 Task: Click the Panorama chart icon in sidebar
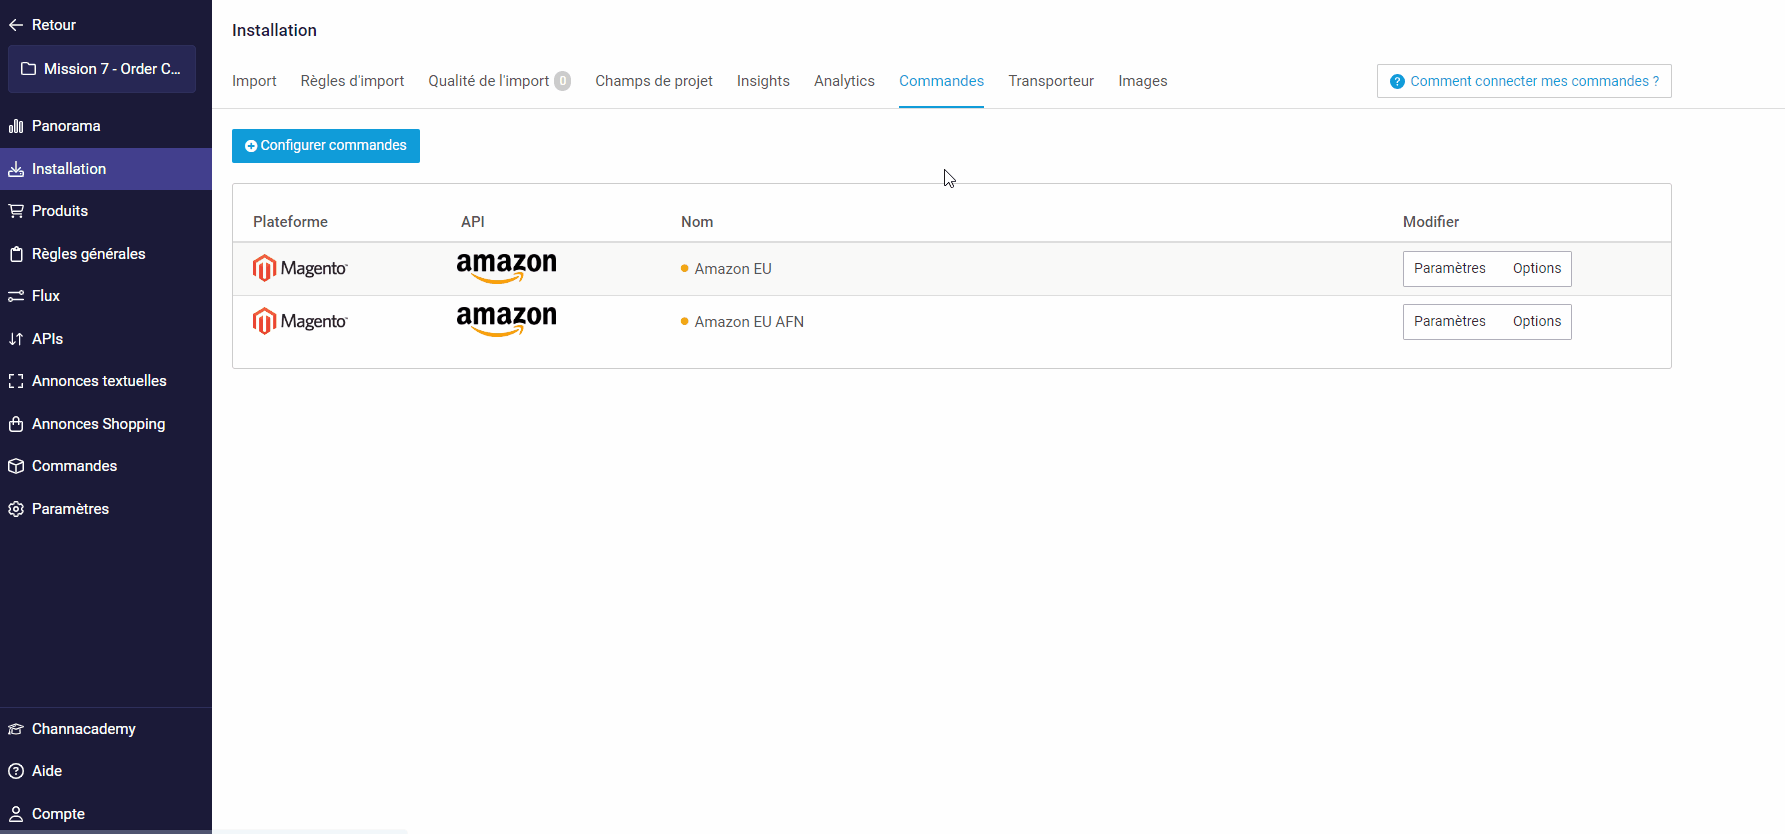(16, 126)
